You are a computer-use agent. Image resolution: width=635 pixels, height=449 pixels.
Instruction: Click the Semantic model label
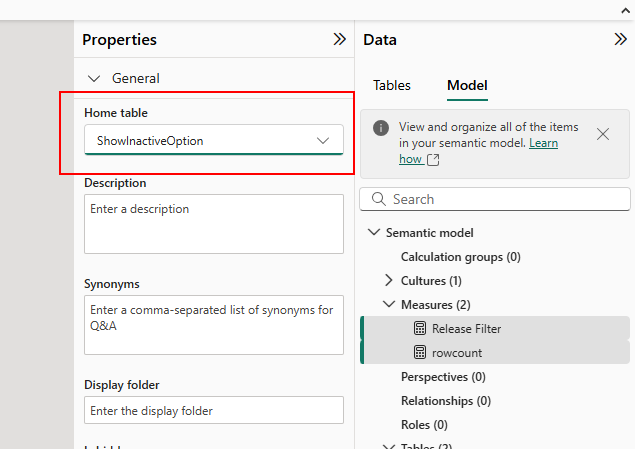[x=429, y=233]
